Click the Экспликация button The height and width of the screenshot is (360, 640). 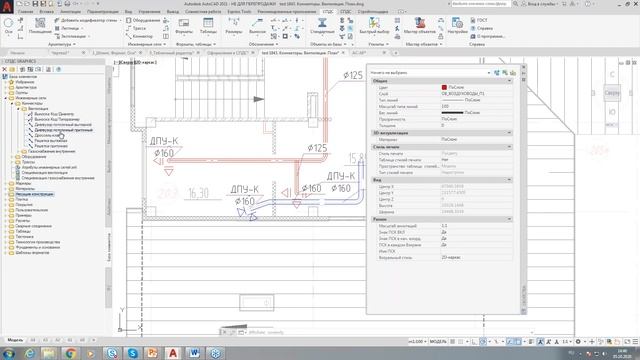pyautogui.click(x=72, y=36)
